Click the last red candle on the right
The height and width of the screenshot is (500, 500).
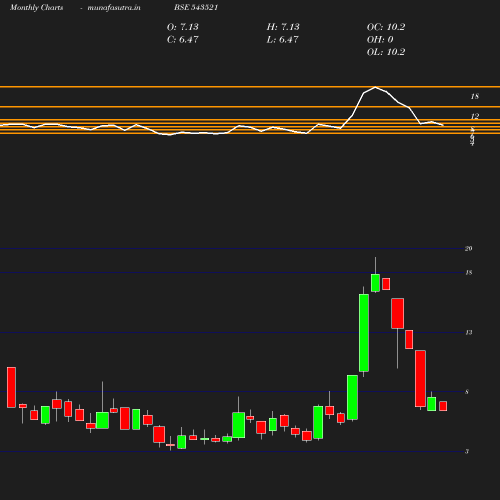(443, 406)
